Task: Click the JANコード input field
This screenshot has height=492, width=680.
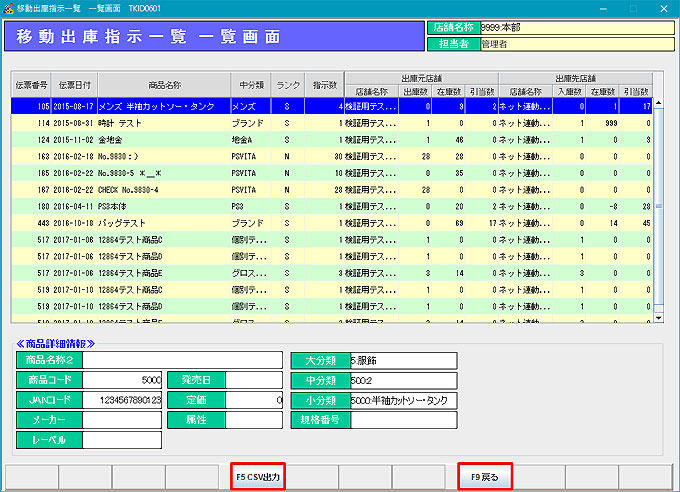Action: click(x=123, y=400)
